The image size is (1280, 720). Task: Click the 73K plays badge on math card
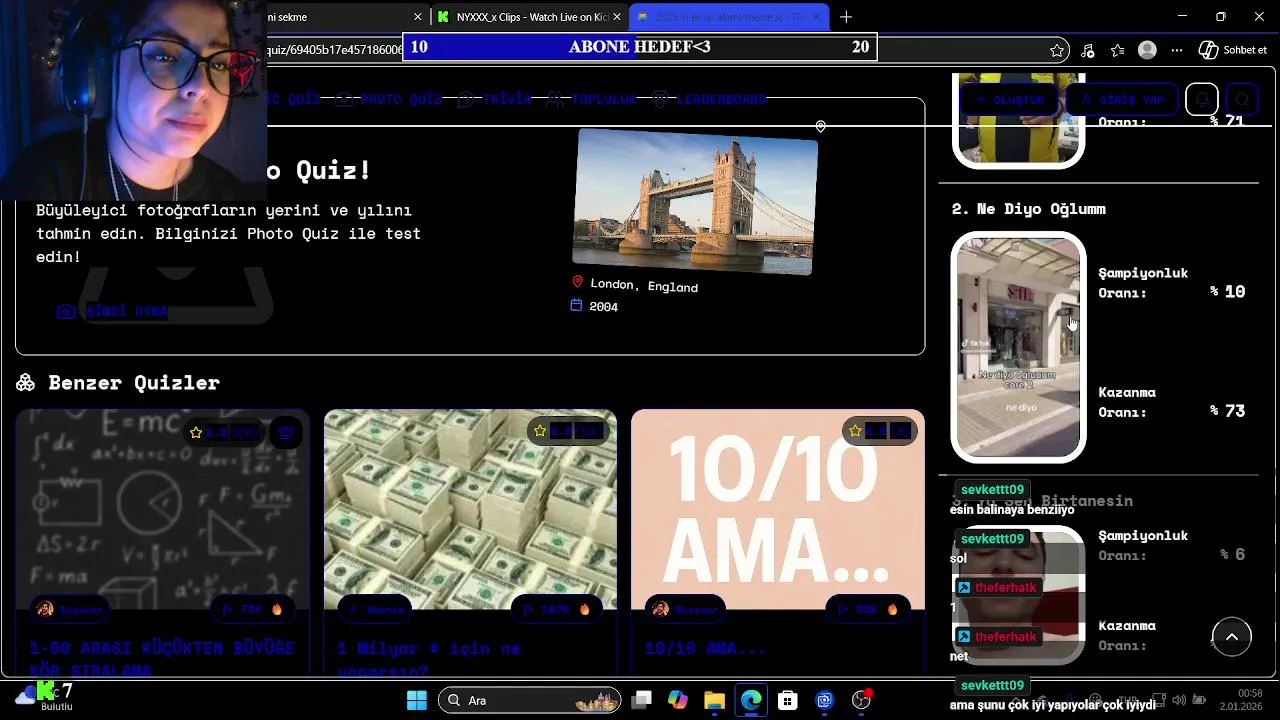tap(252, 609)
